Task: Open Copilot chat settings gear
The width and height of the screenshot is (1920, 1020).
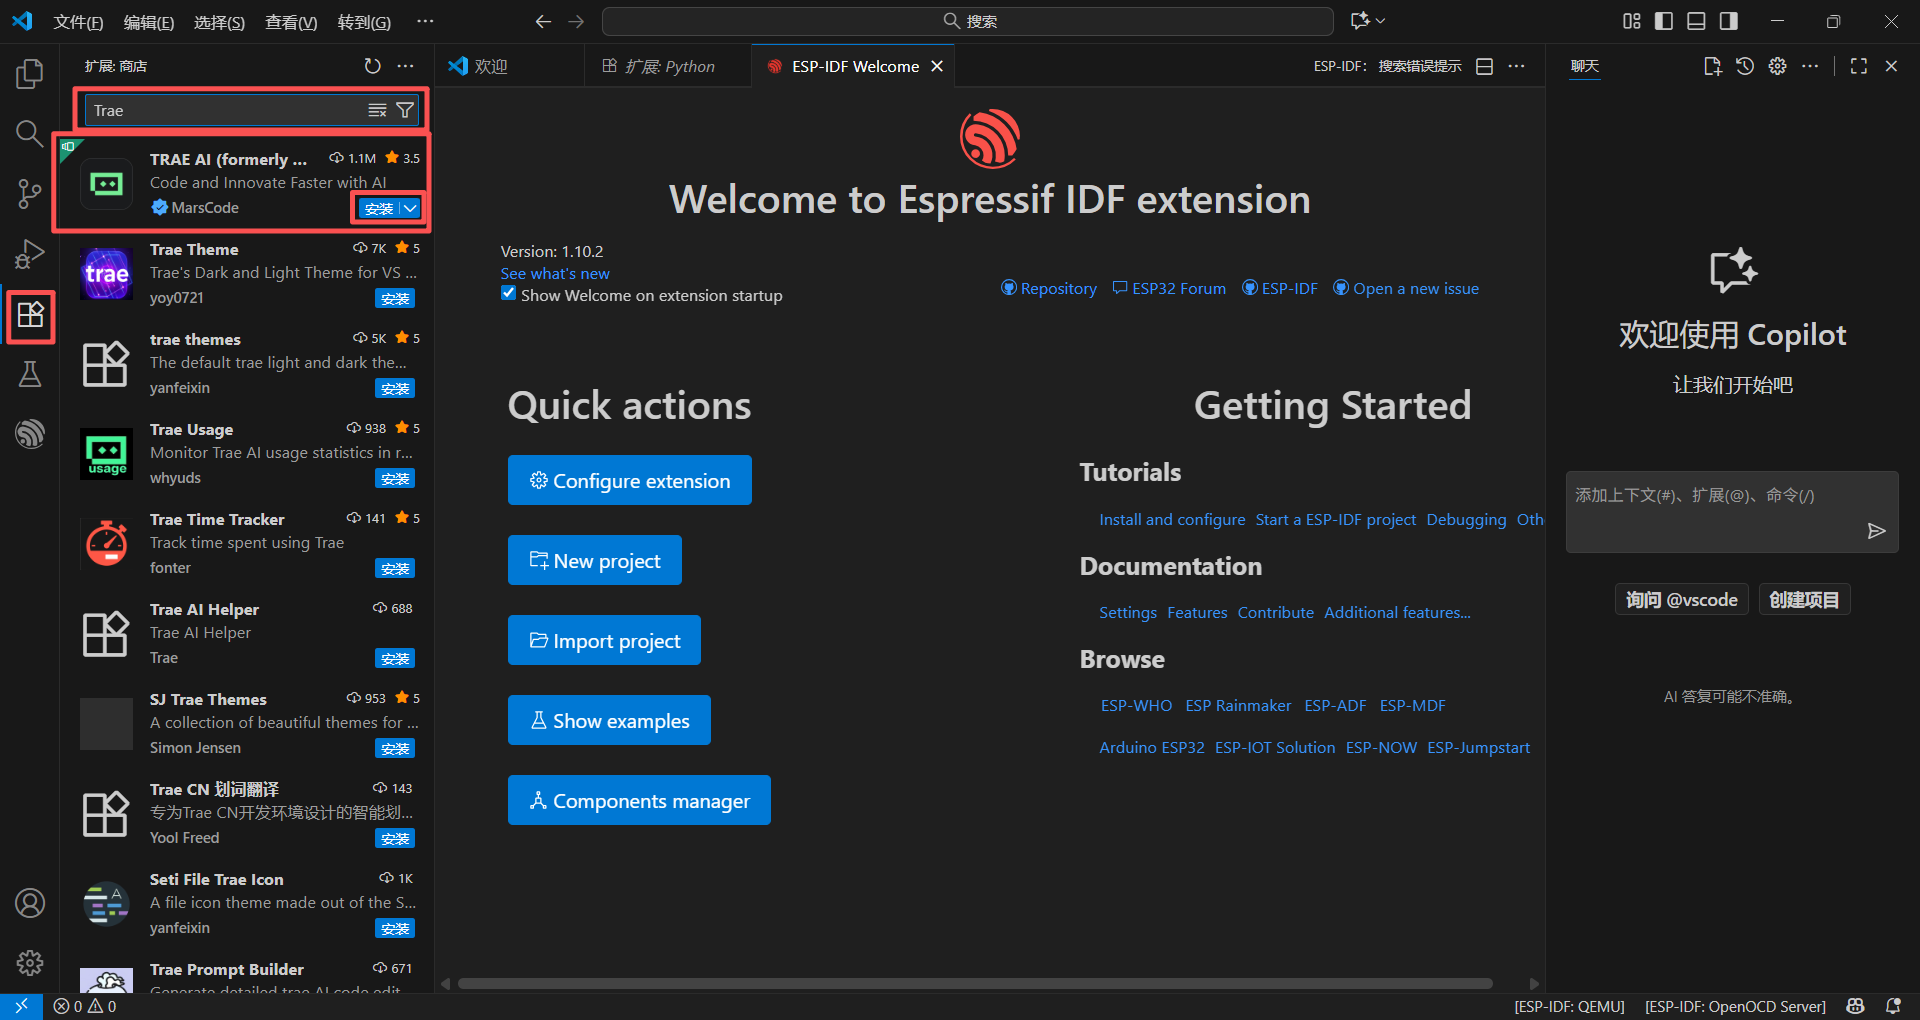Action: point(1777,66)
